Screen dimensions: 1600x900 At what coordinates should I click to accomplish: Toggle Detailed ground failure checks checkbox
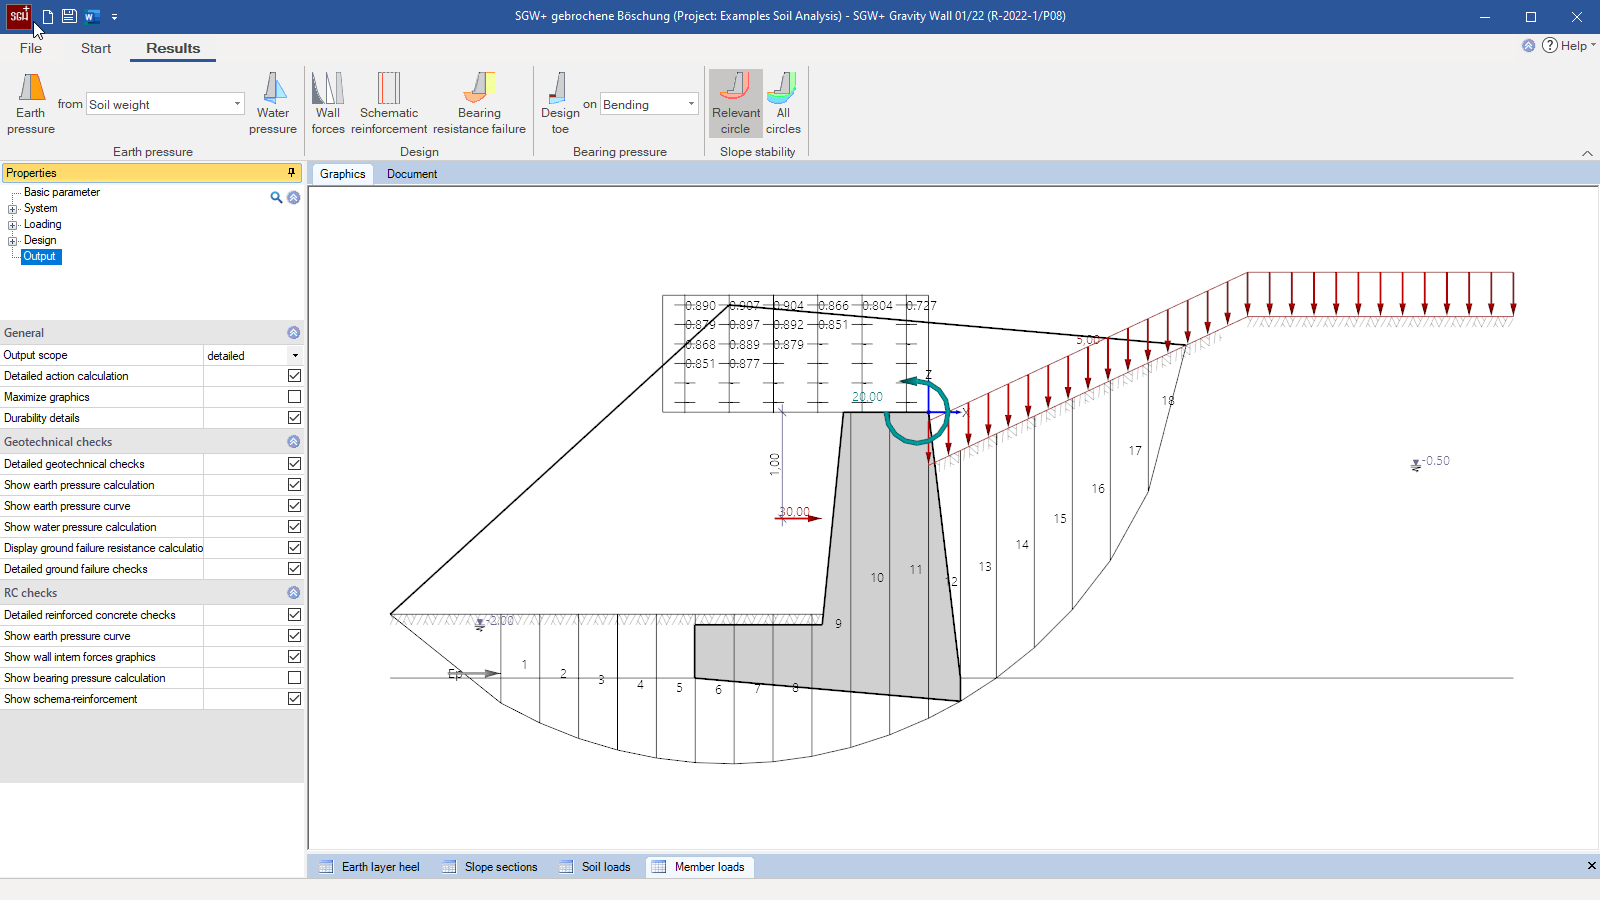click(294, 569)
